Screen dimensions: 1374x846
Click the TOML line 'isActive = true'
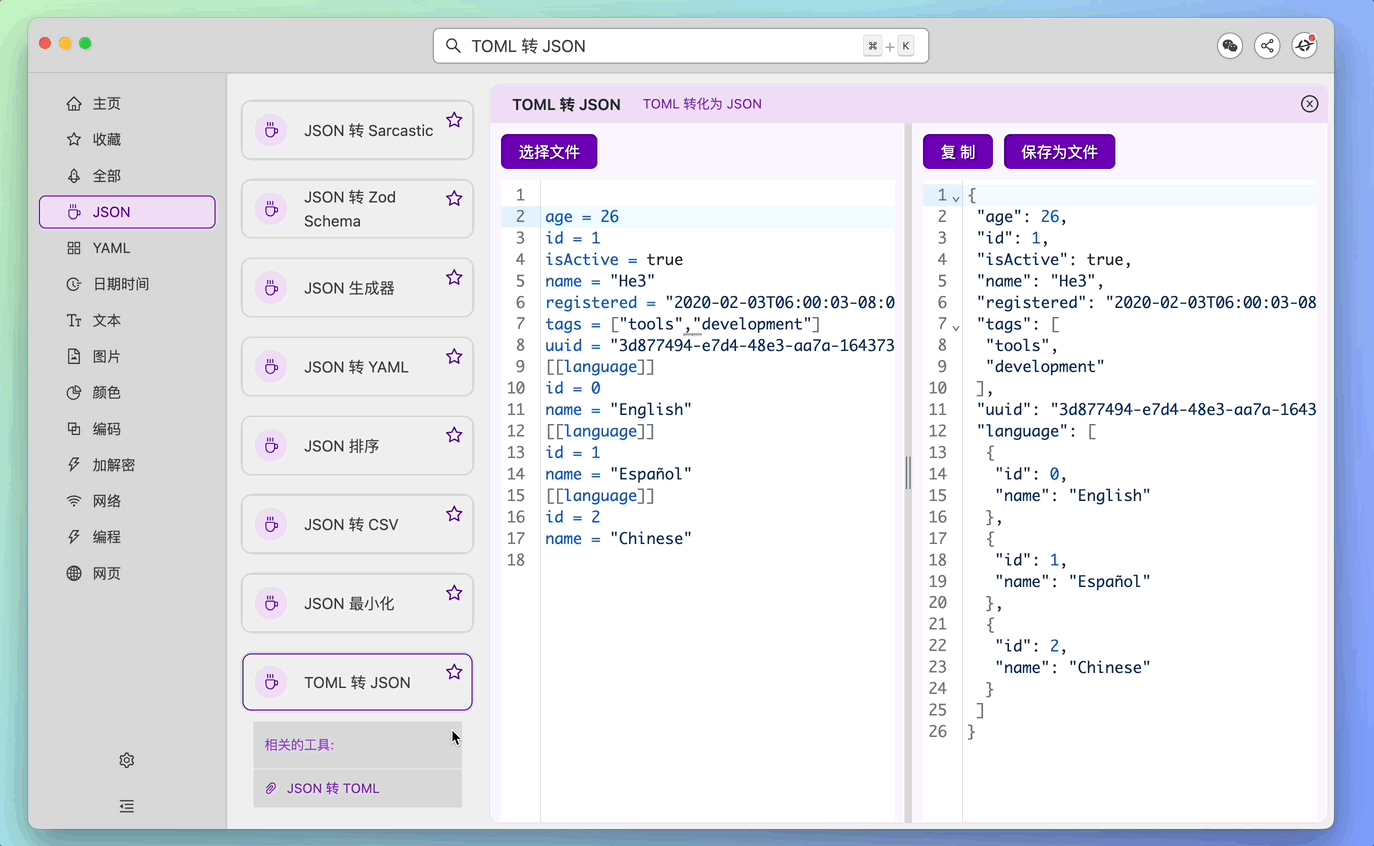pyautogui.click(x=614, y=260)
